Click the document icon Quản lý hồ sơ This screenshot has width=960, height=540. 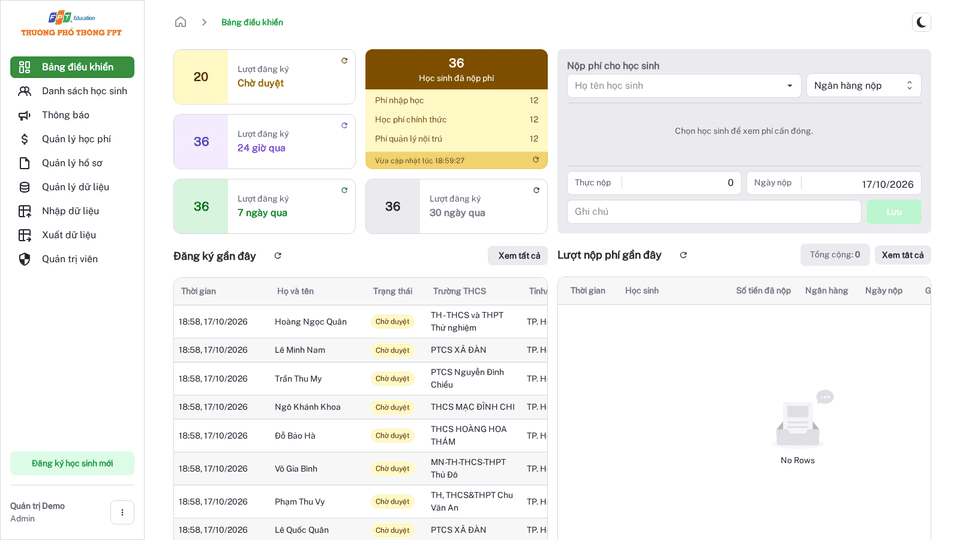(x=24, y=163)
